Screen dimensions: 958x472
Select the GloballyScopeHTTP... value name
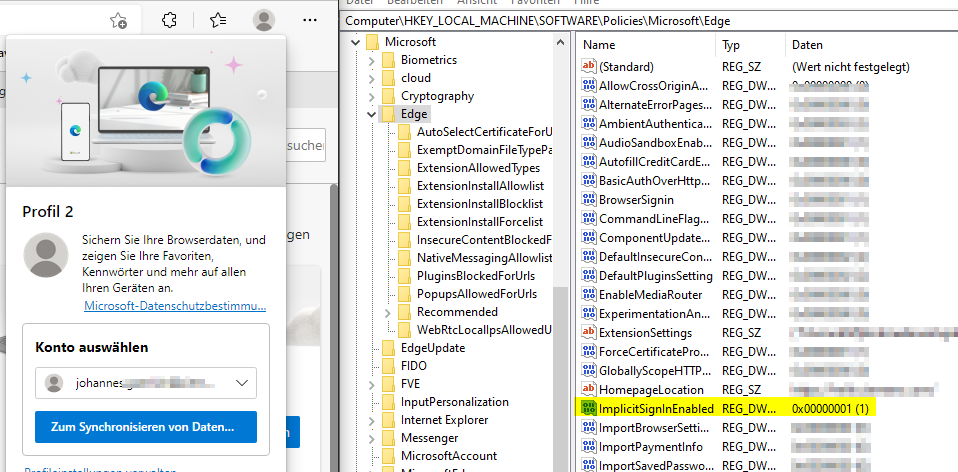coord(655,371)
